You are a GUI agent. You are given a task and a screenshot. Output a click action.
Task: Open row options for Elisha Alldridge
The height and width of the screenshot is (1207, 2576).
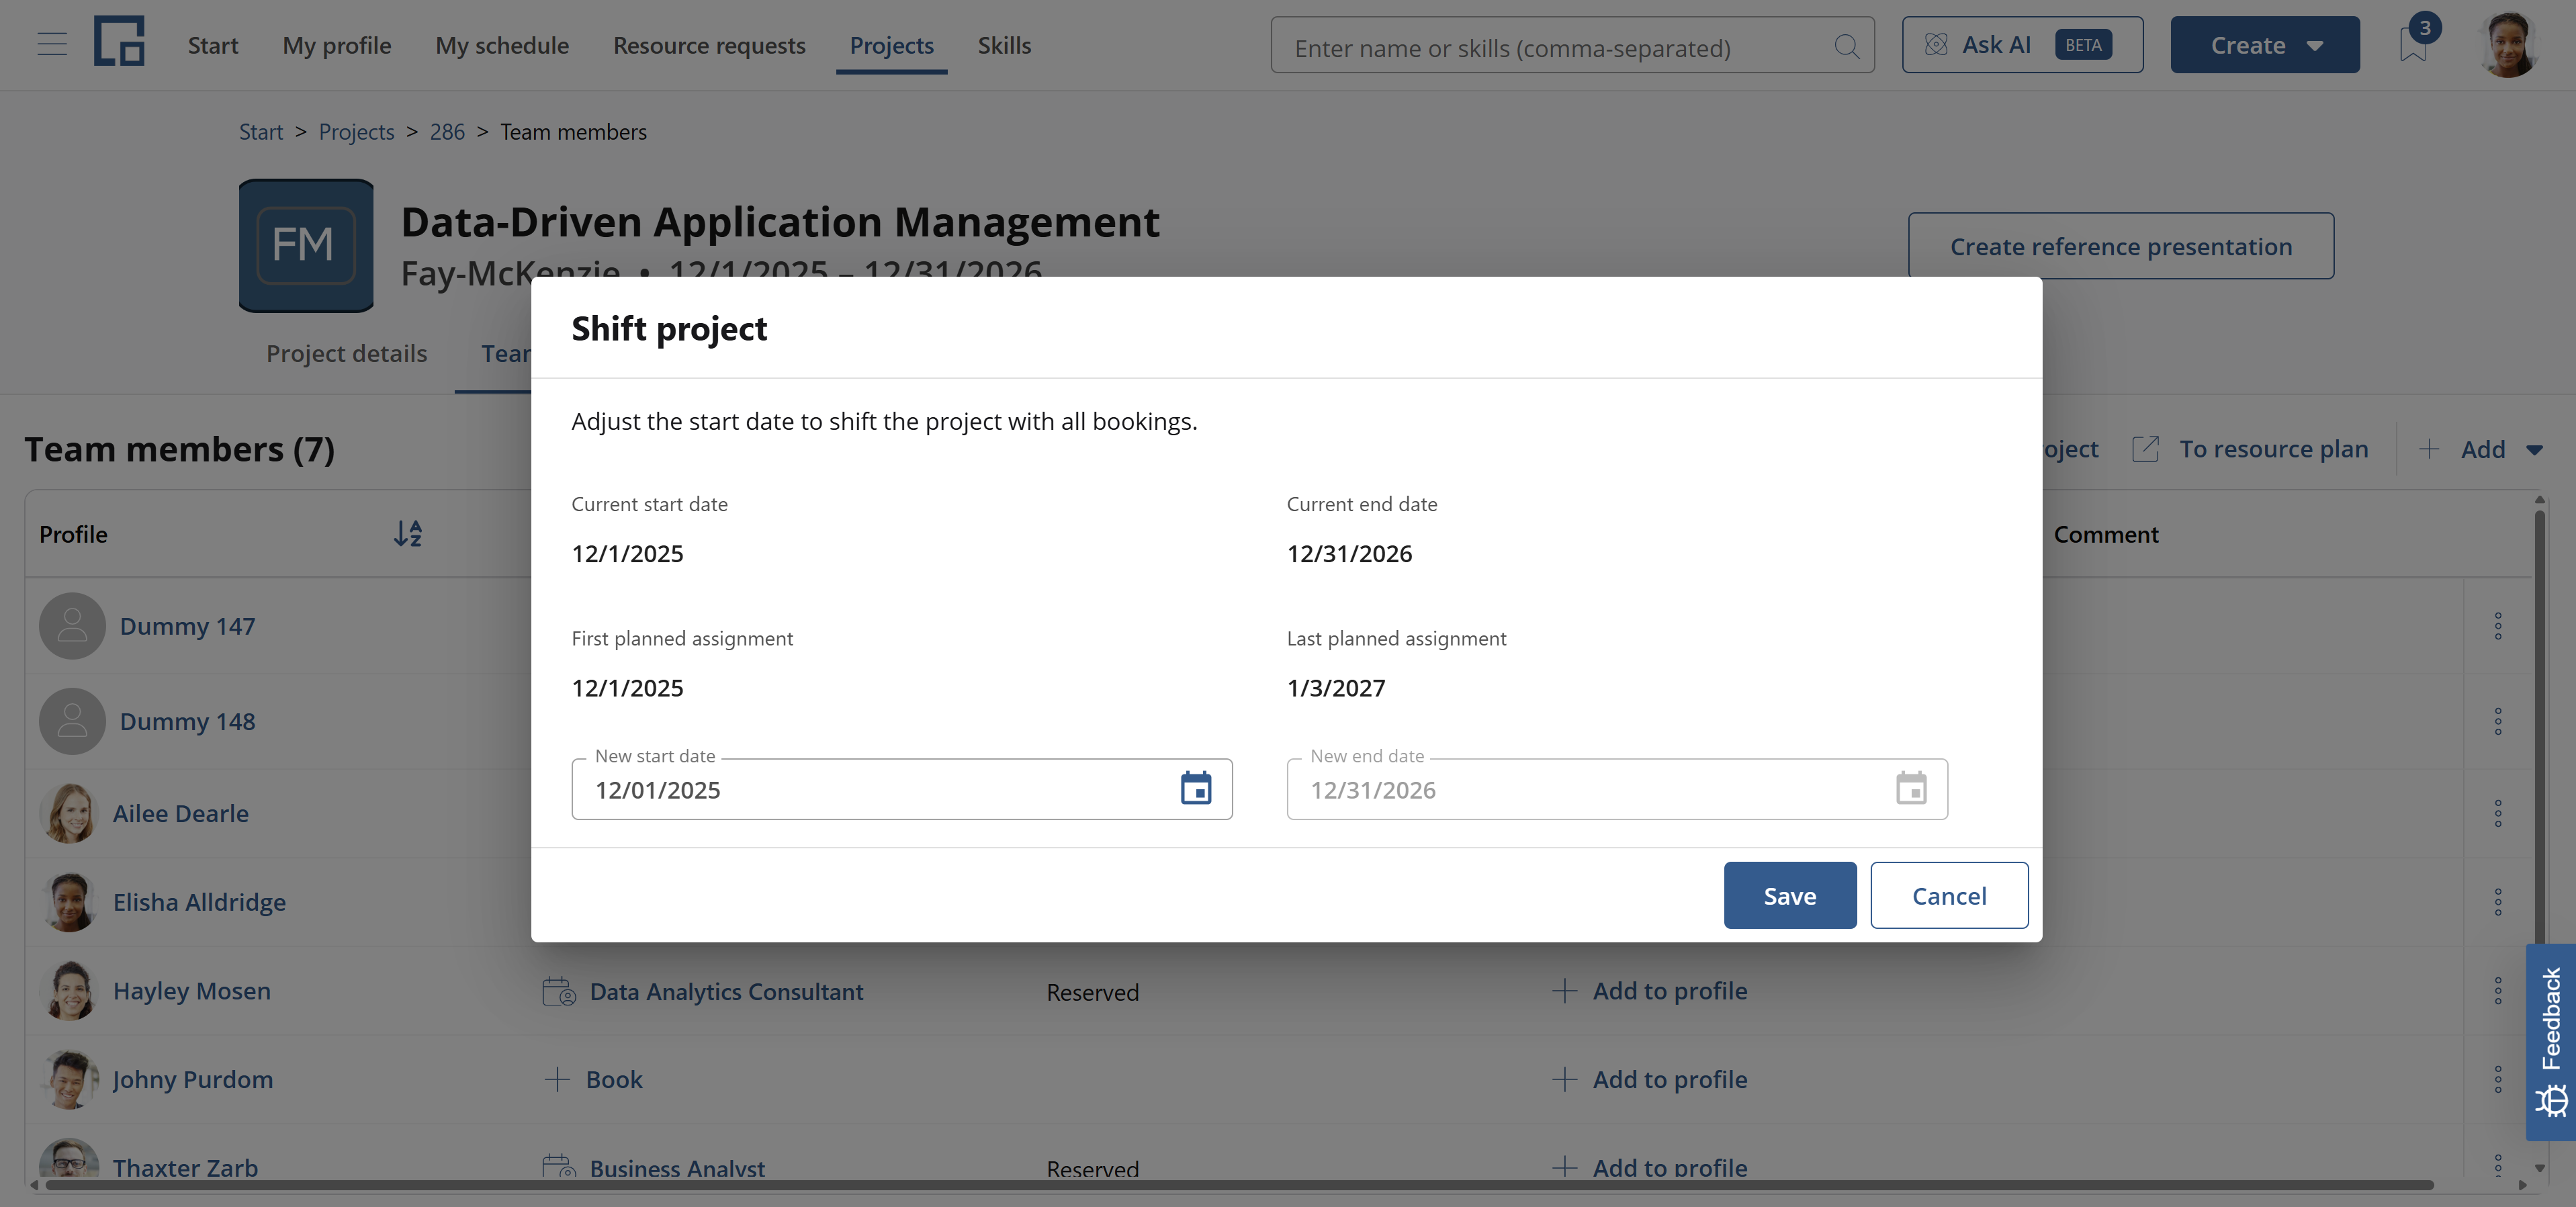pyautogui.click(x=2497, y=902)
